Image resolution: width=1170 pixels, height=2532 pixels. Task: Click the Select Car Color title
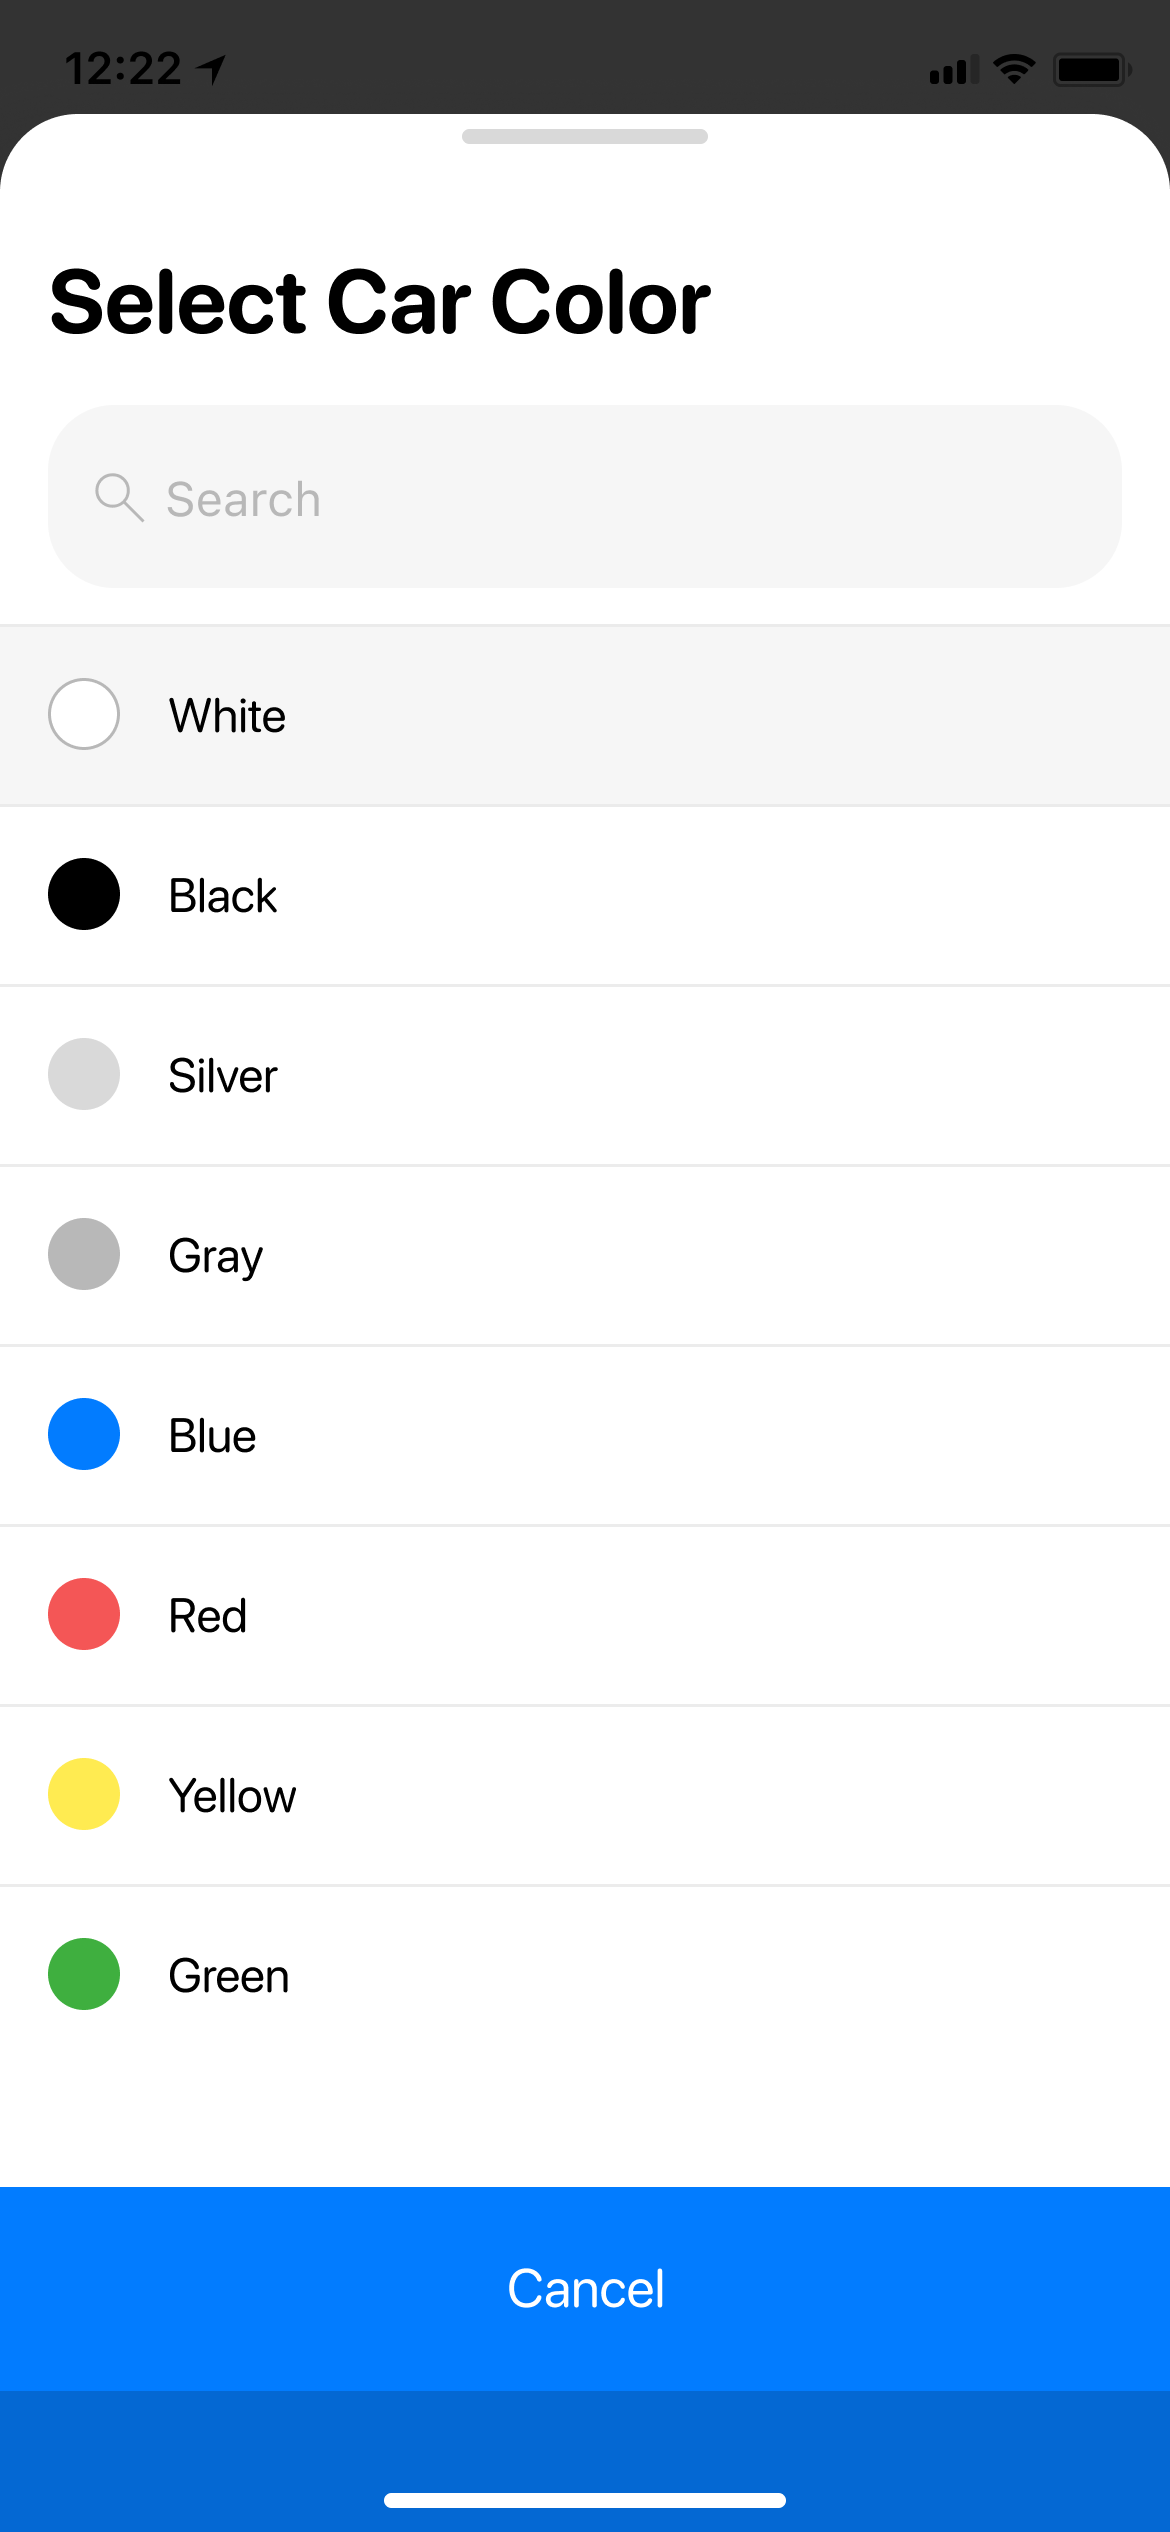(379, 299)
